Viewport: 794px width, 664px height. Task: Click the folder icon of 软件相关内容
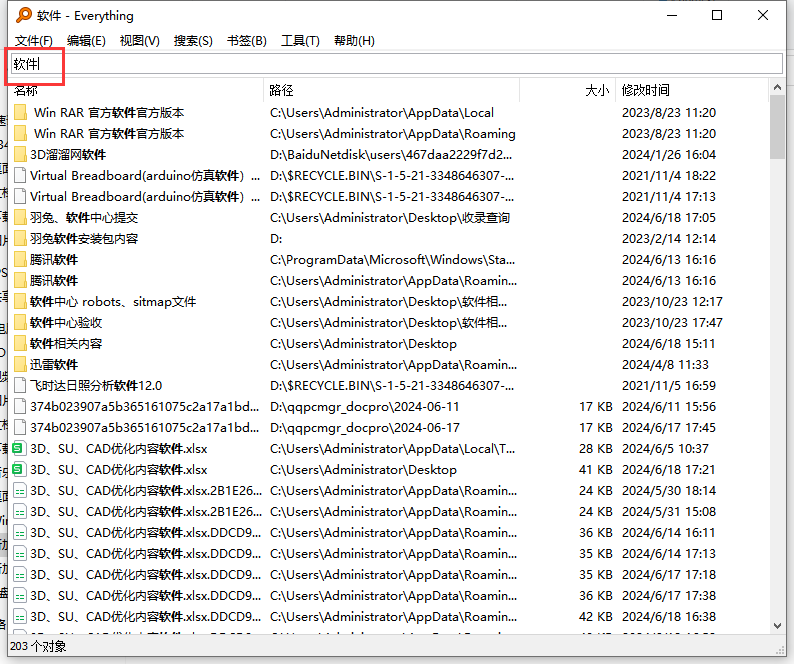coord(20,343)
